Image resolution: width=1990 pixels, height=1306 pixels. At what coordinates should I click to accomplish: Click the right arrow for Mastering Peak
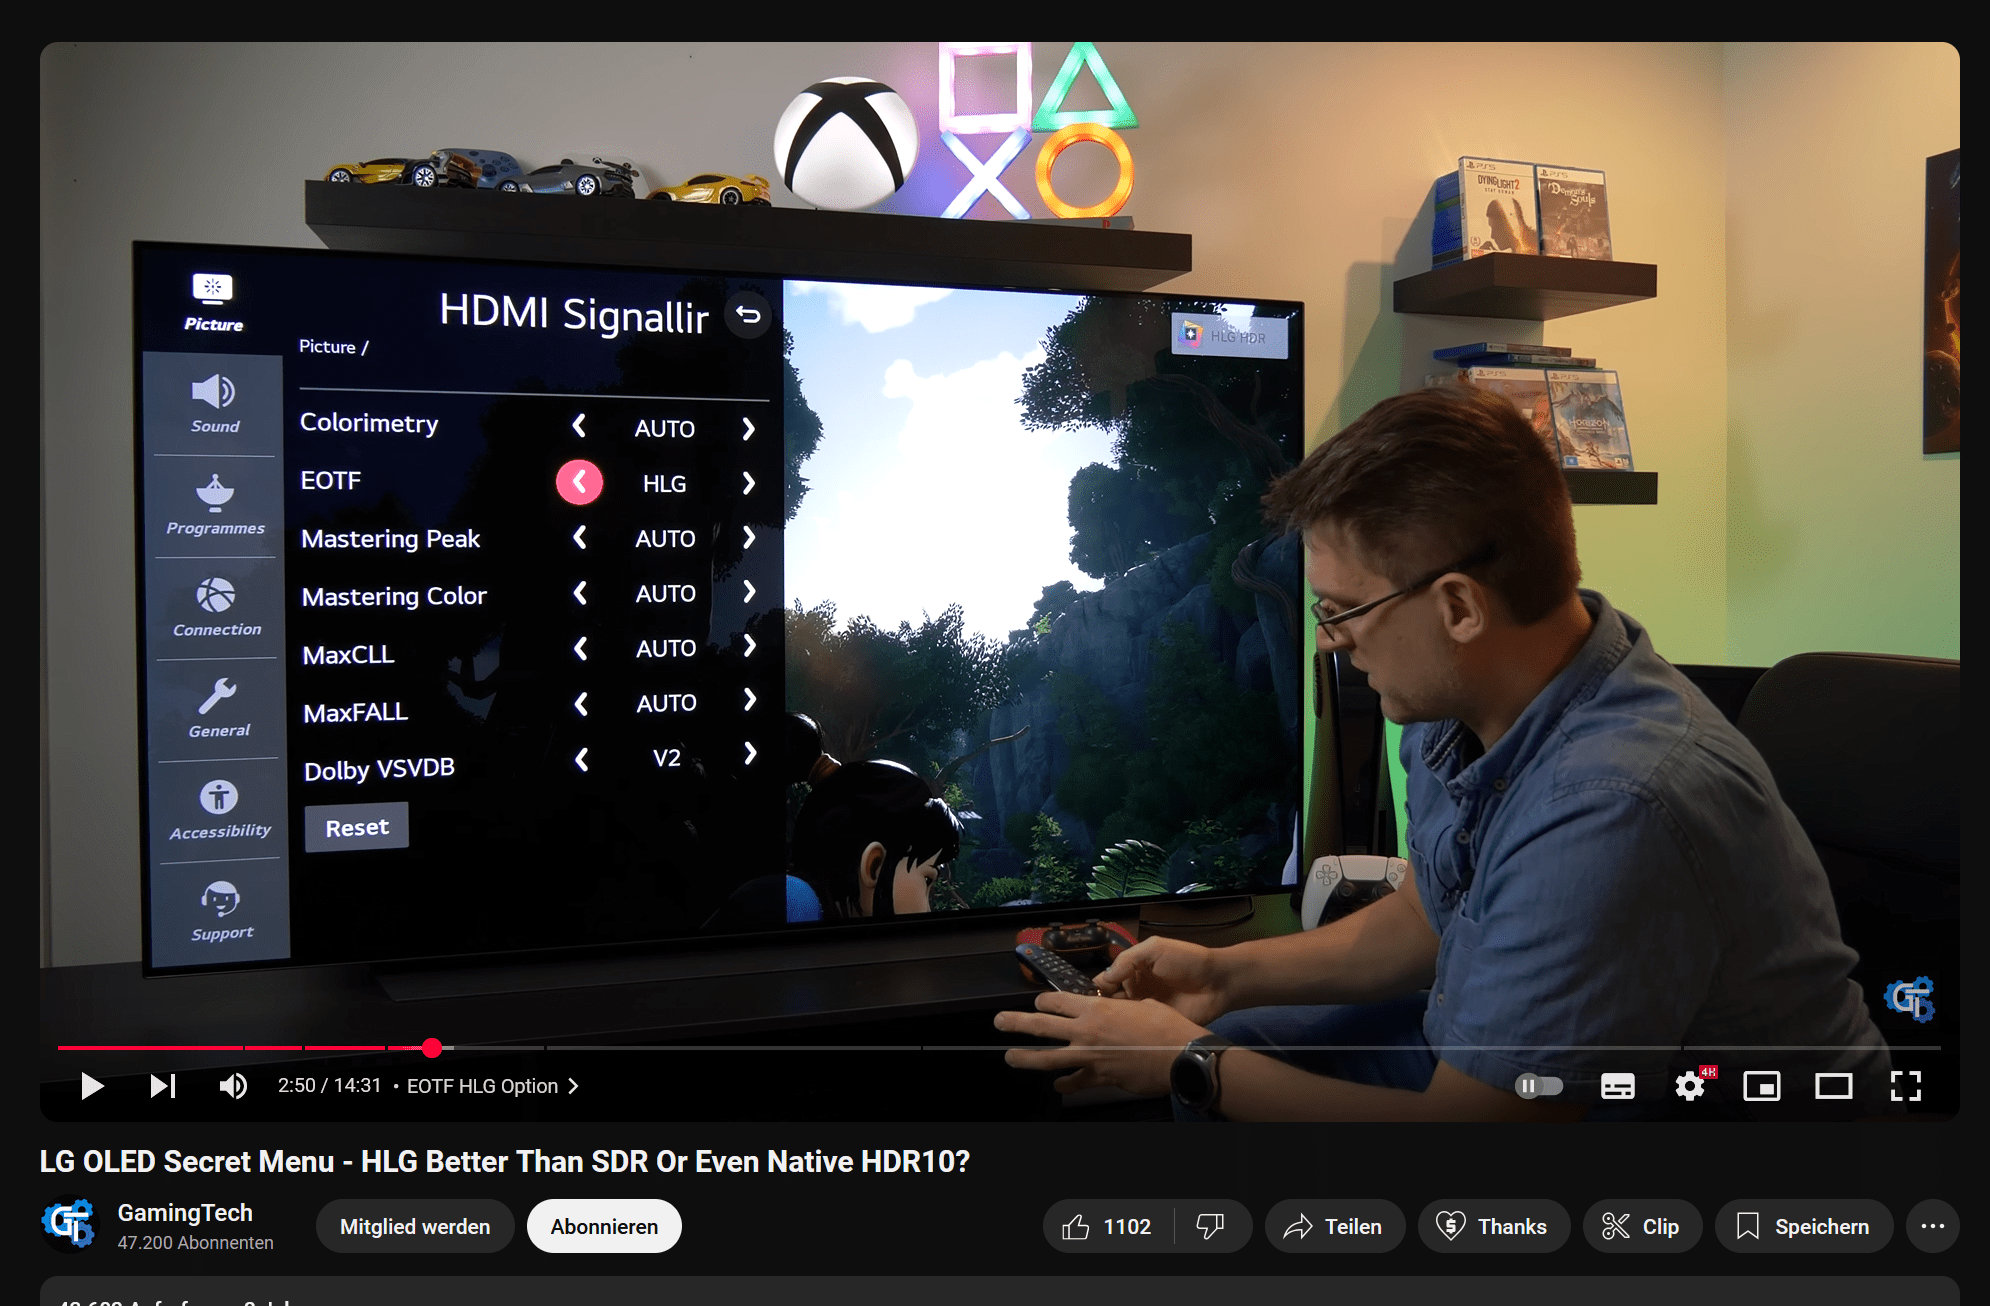coord(749,538)
